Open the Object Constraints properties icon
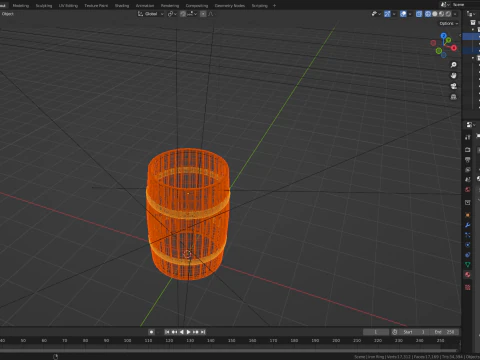The height and width of the screenshot is (360, 480). (x=468, y=255)
